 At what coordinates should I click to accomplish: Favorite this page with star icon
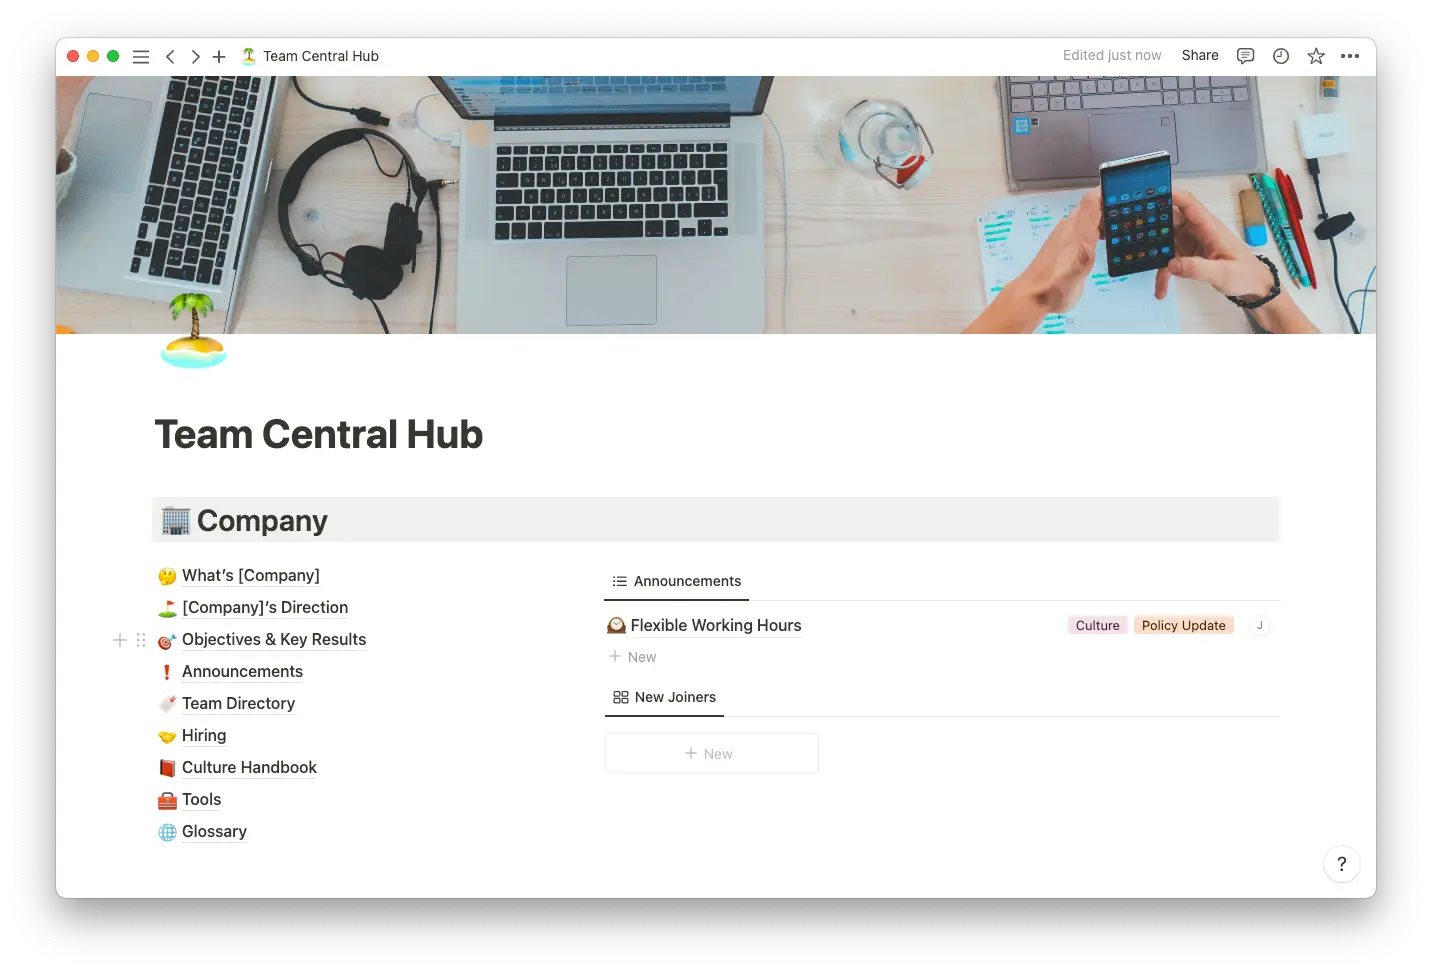(1316, 56)
